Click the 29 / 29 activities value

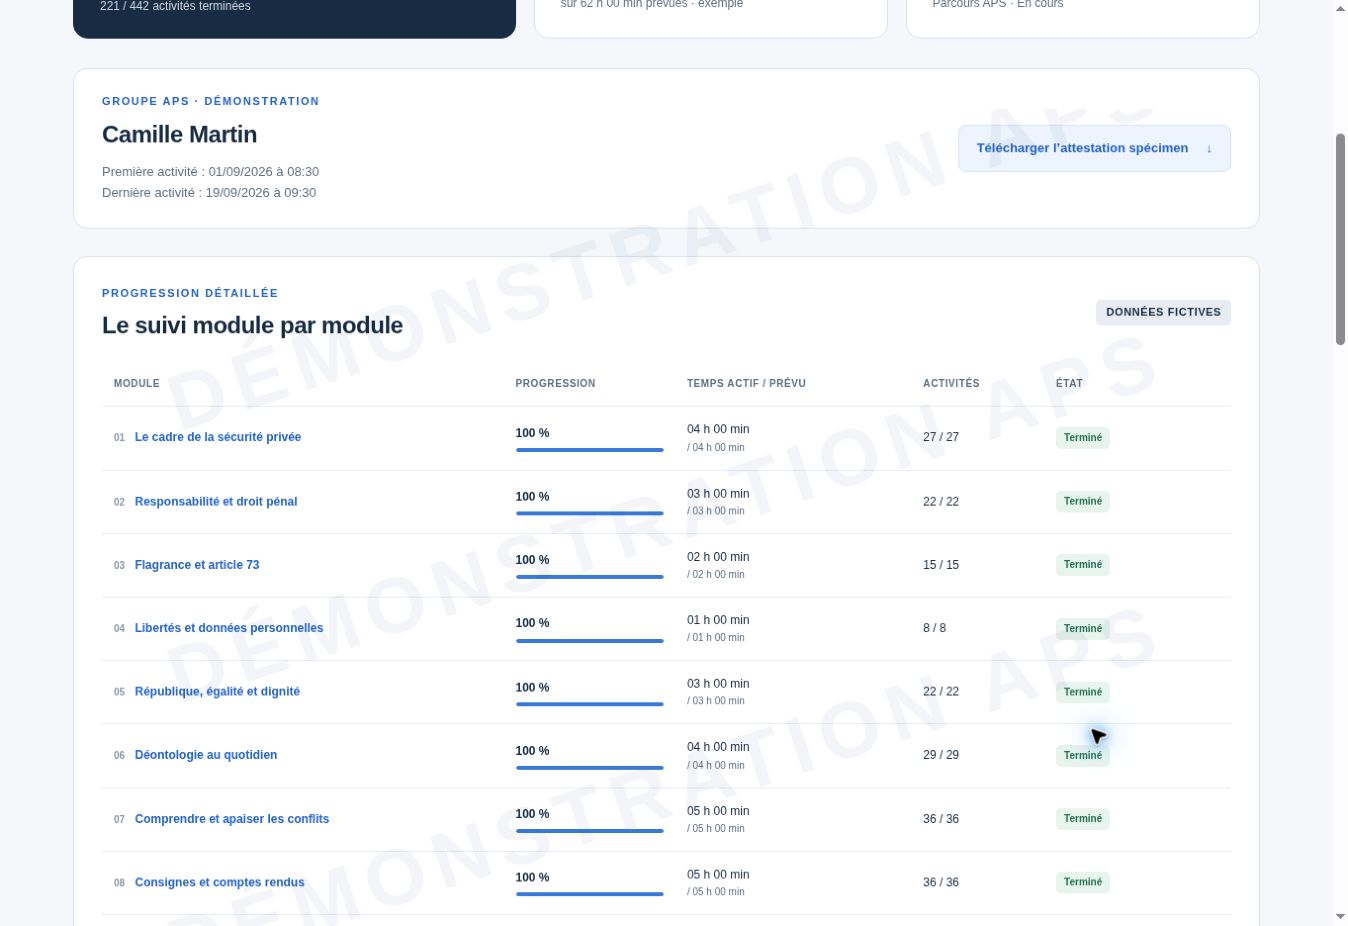point(941,755)
